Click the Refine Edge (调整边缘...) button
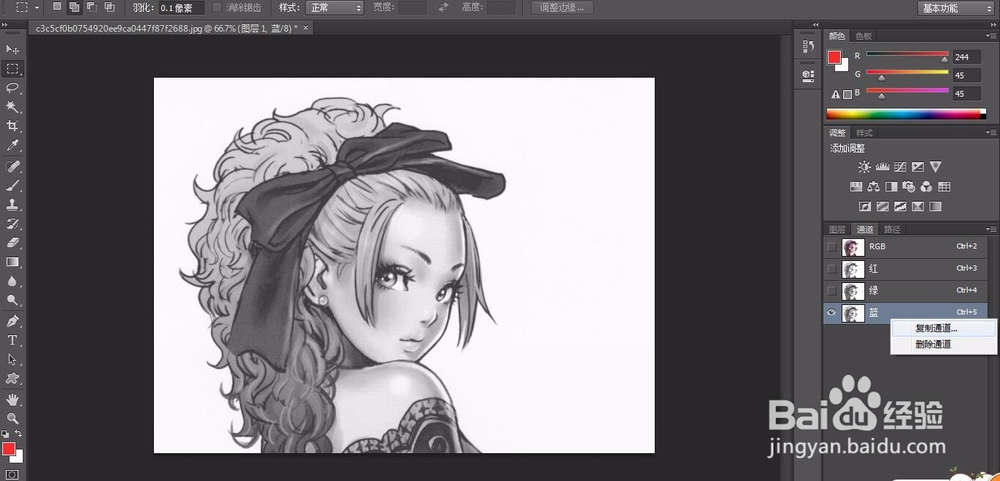The image size is (1000, 481). pos(562,8)
